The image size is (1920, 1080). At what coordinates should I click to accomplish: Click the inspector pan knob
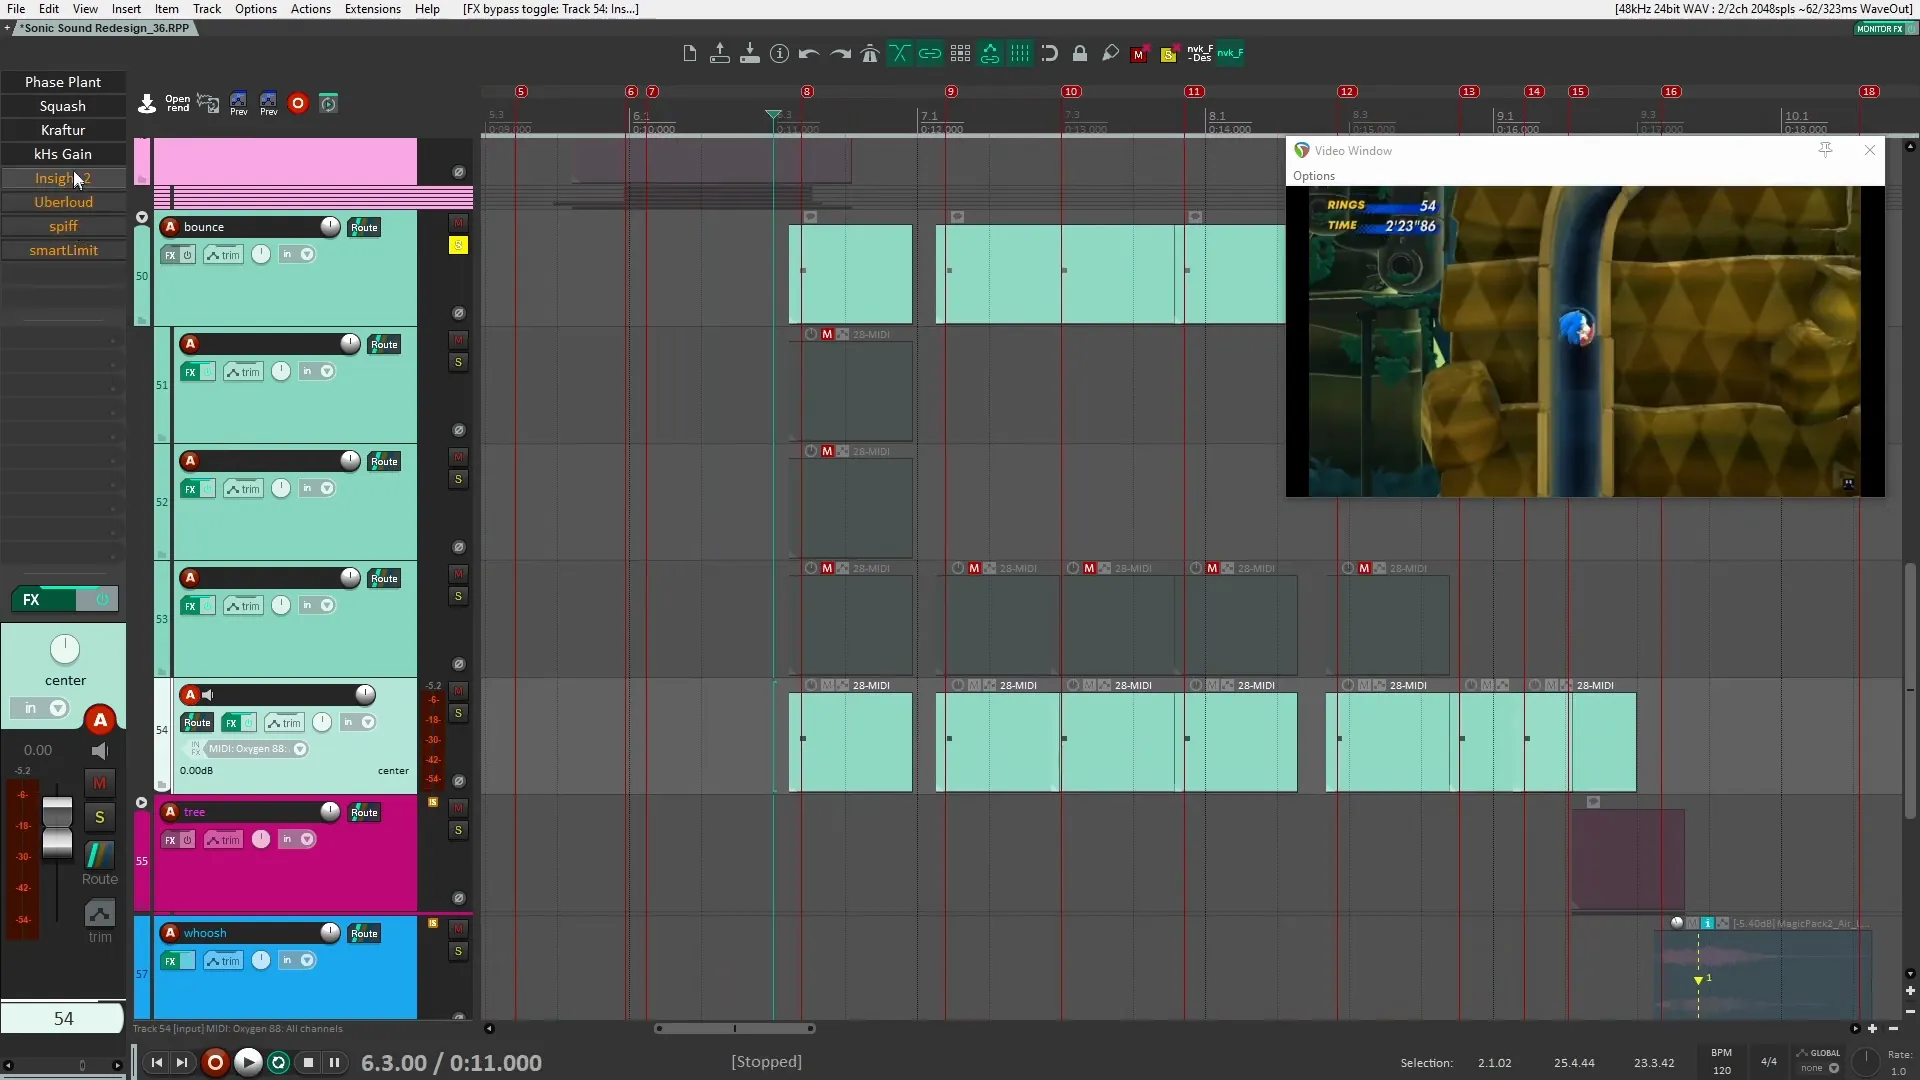pos(65,649)
